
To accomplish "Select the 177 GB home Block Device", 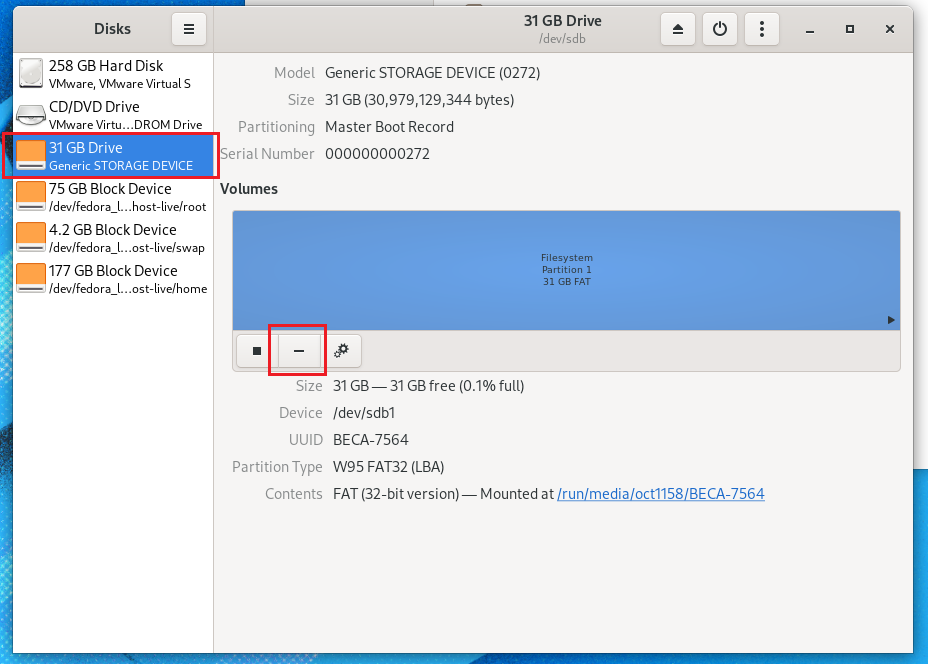I will [x=110, y=278].
